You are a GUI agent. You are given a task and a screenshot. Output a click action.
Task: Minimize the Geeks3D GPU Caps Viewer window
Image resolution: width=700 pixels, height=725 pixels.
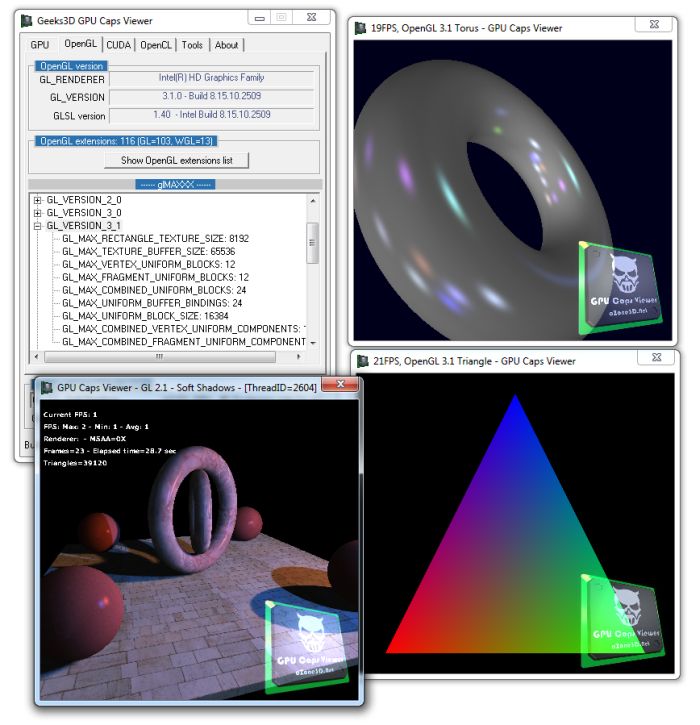pyautogui.click(x=260, y=18)
